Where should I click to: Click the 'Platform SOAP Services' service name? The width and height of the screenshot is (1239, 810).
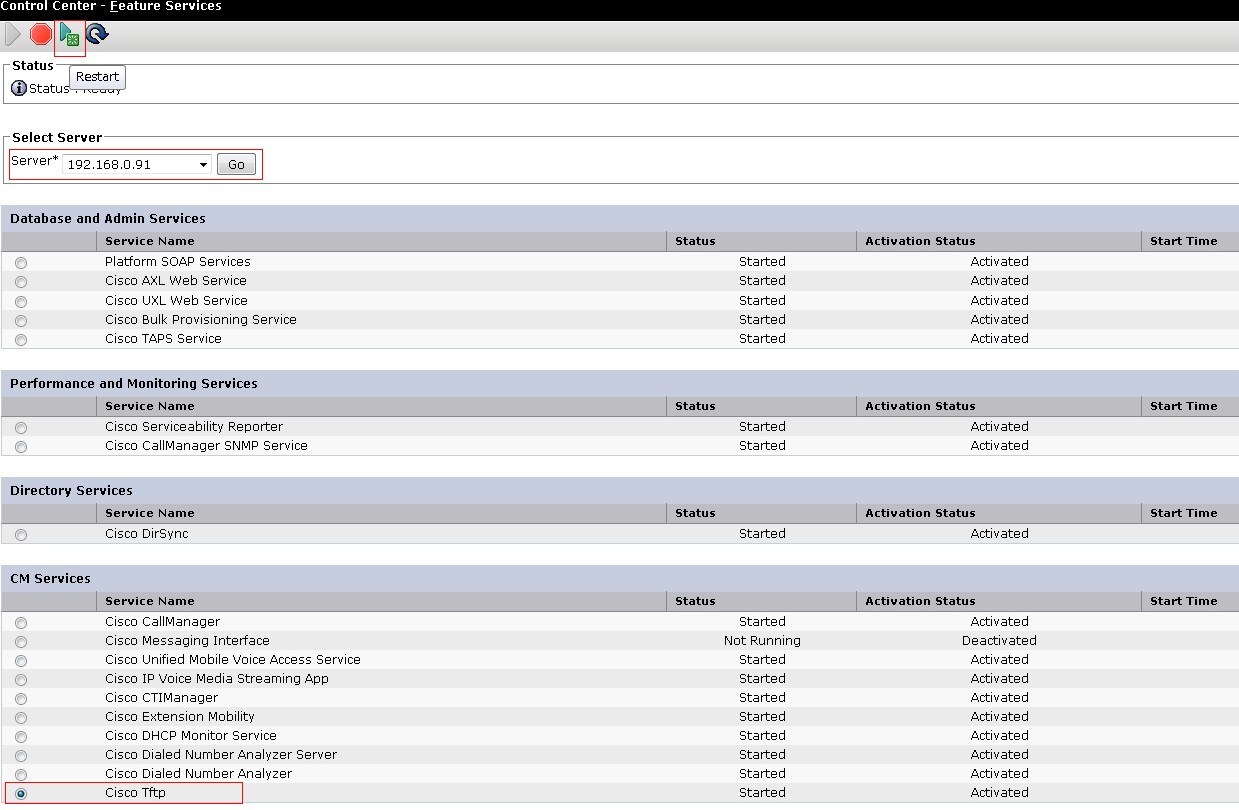coord(178,262)
